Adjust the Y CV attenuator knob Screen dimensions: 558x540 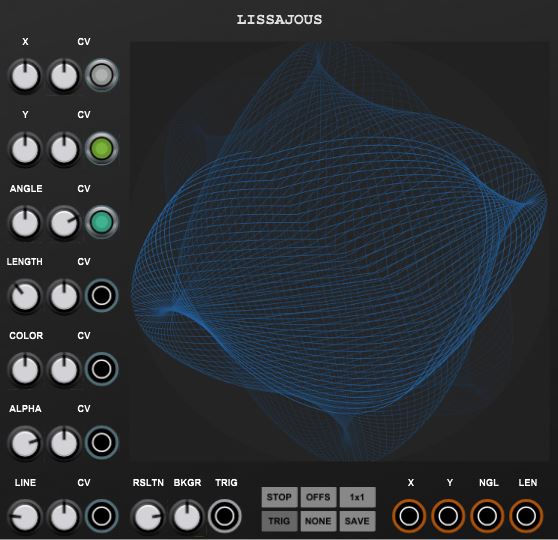pyautogui.click(x=64, y=149)
